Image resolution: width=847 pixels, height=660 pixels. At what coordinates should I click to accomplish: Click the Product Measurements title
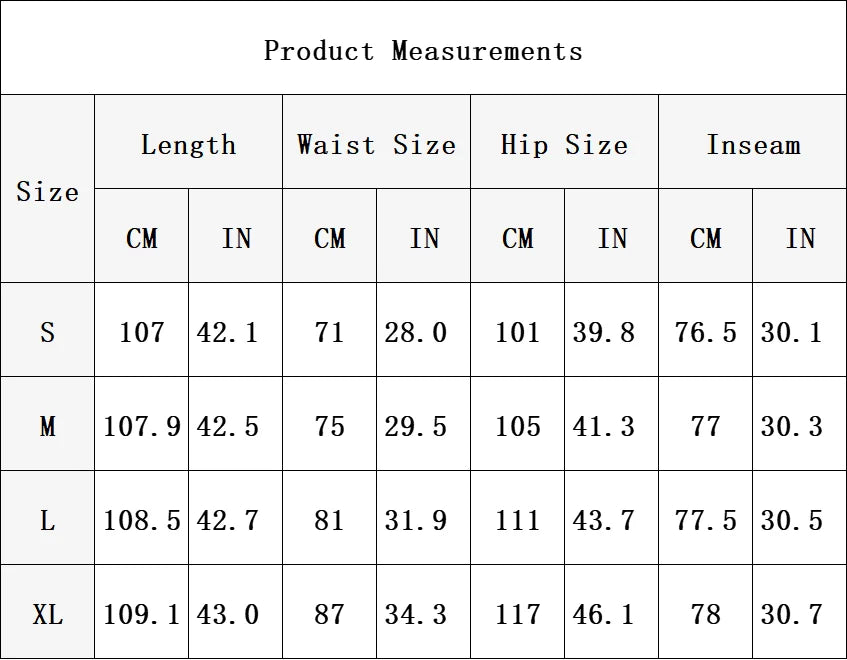[423, 51]
